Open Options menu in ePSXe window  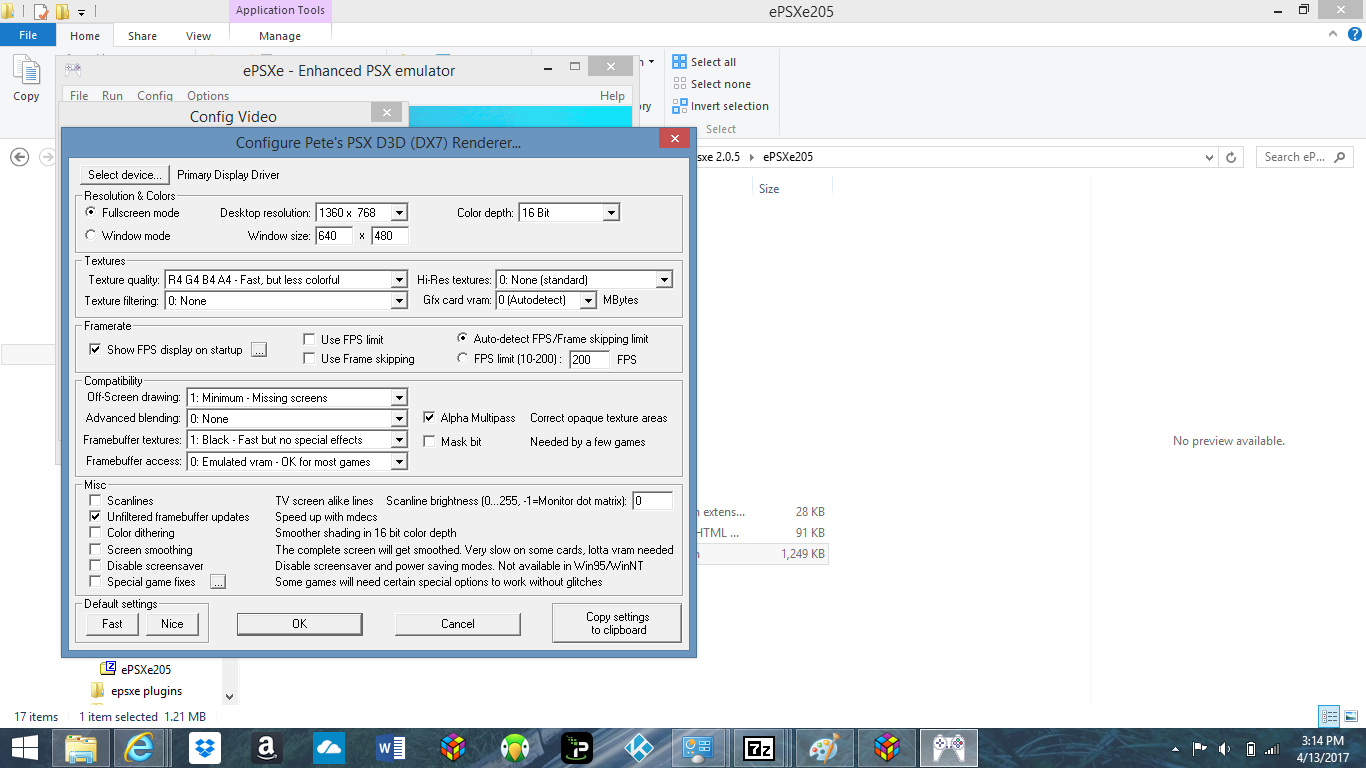208,96
